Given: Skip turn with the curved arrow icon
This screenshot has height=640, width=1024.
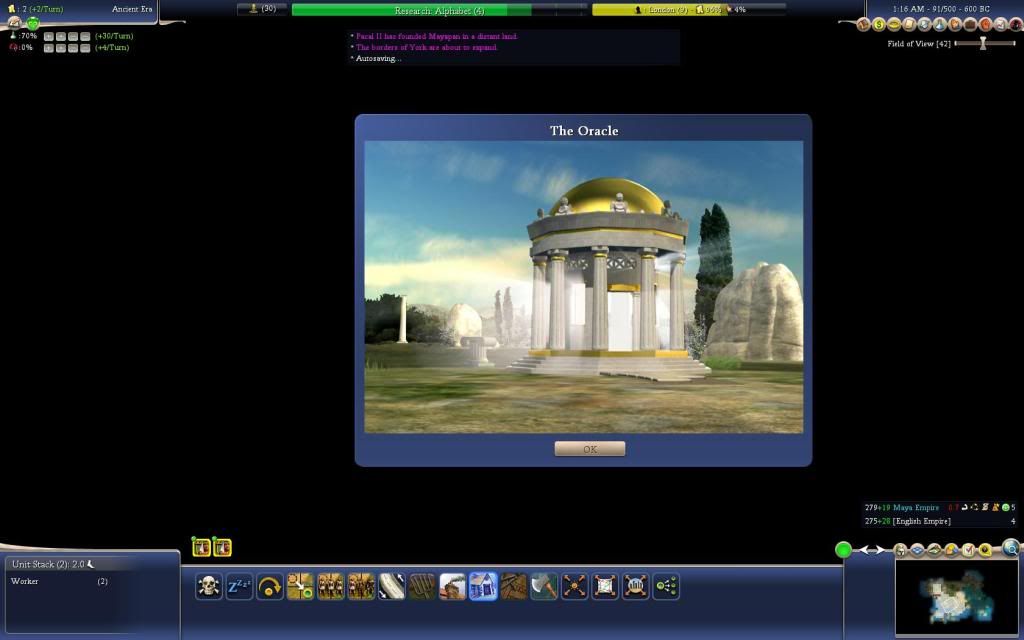Looking at the screenshot, I should click(x=270, y=586).
